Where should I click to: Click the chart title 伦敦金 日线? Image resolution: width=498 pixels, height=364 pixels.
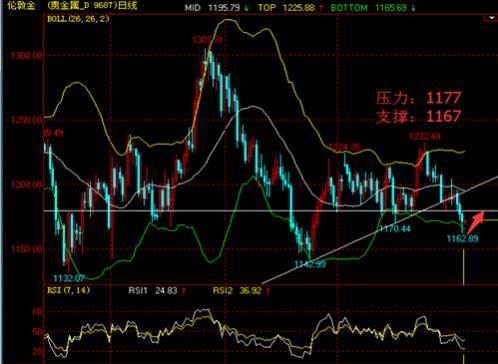tap(72, 5)
